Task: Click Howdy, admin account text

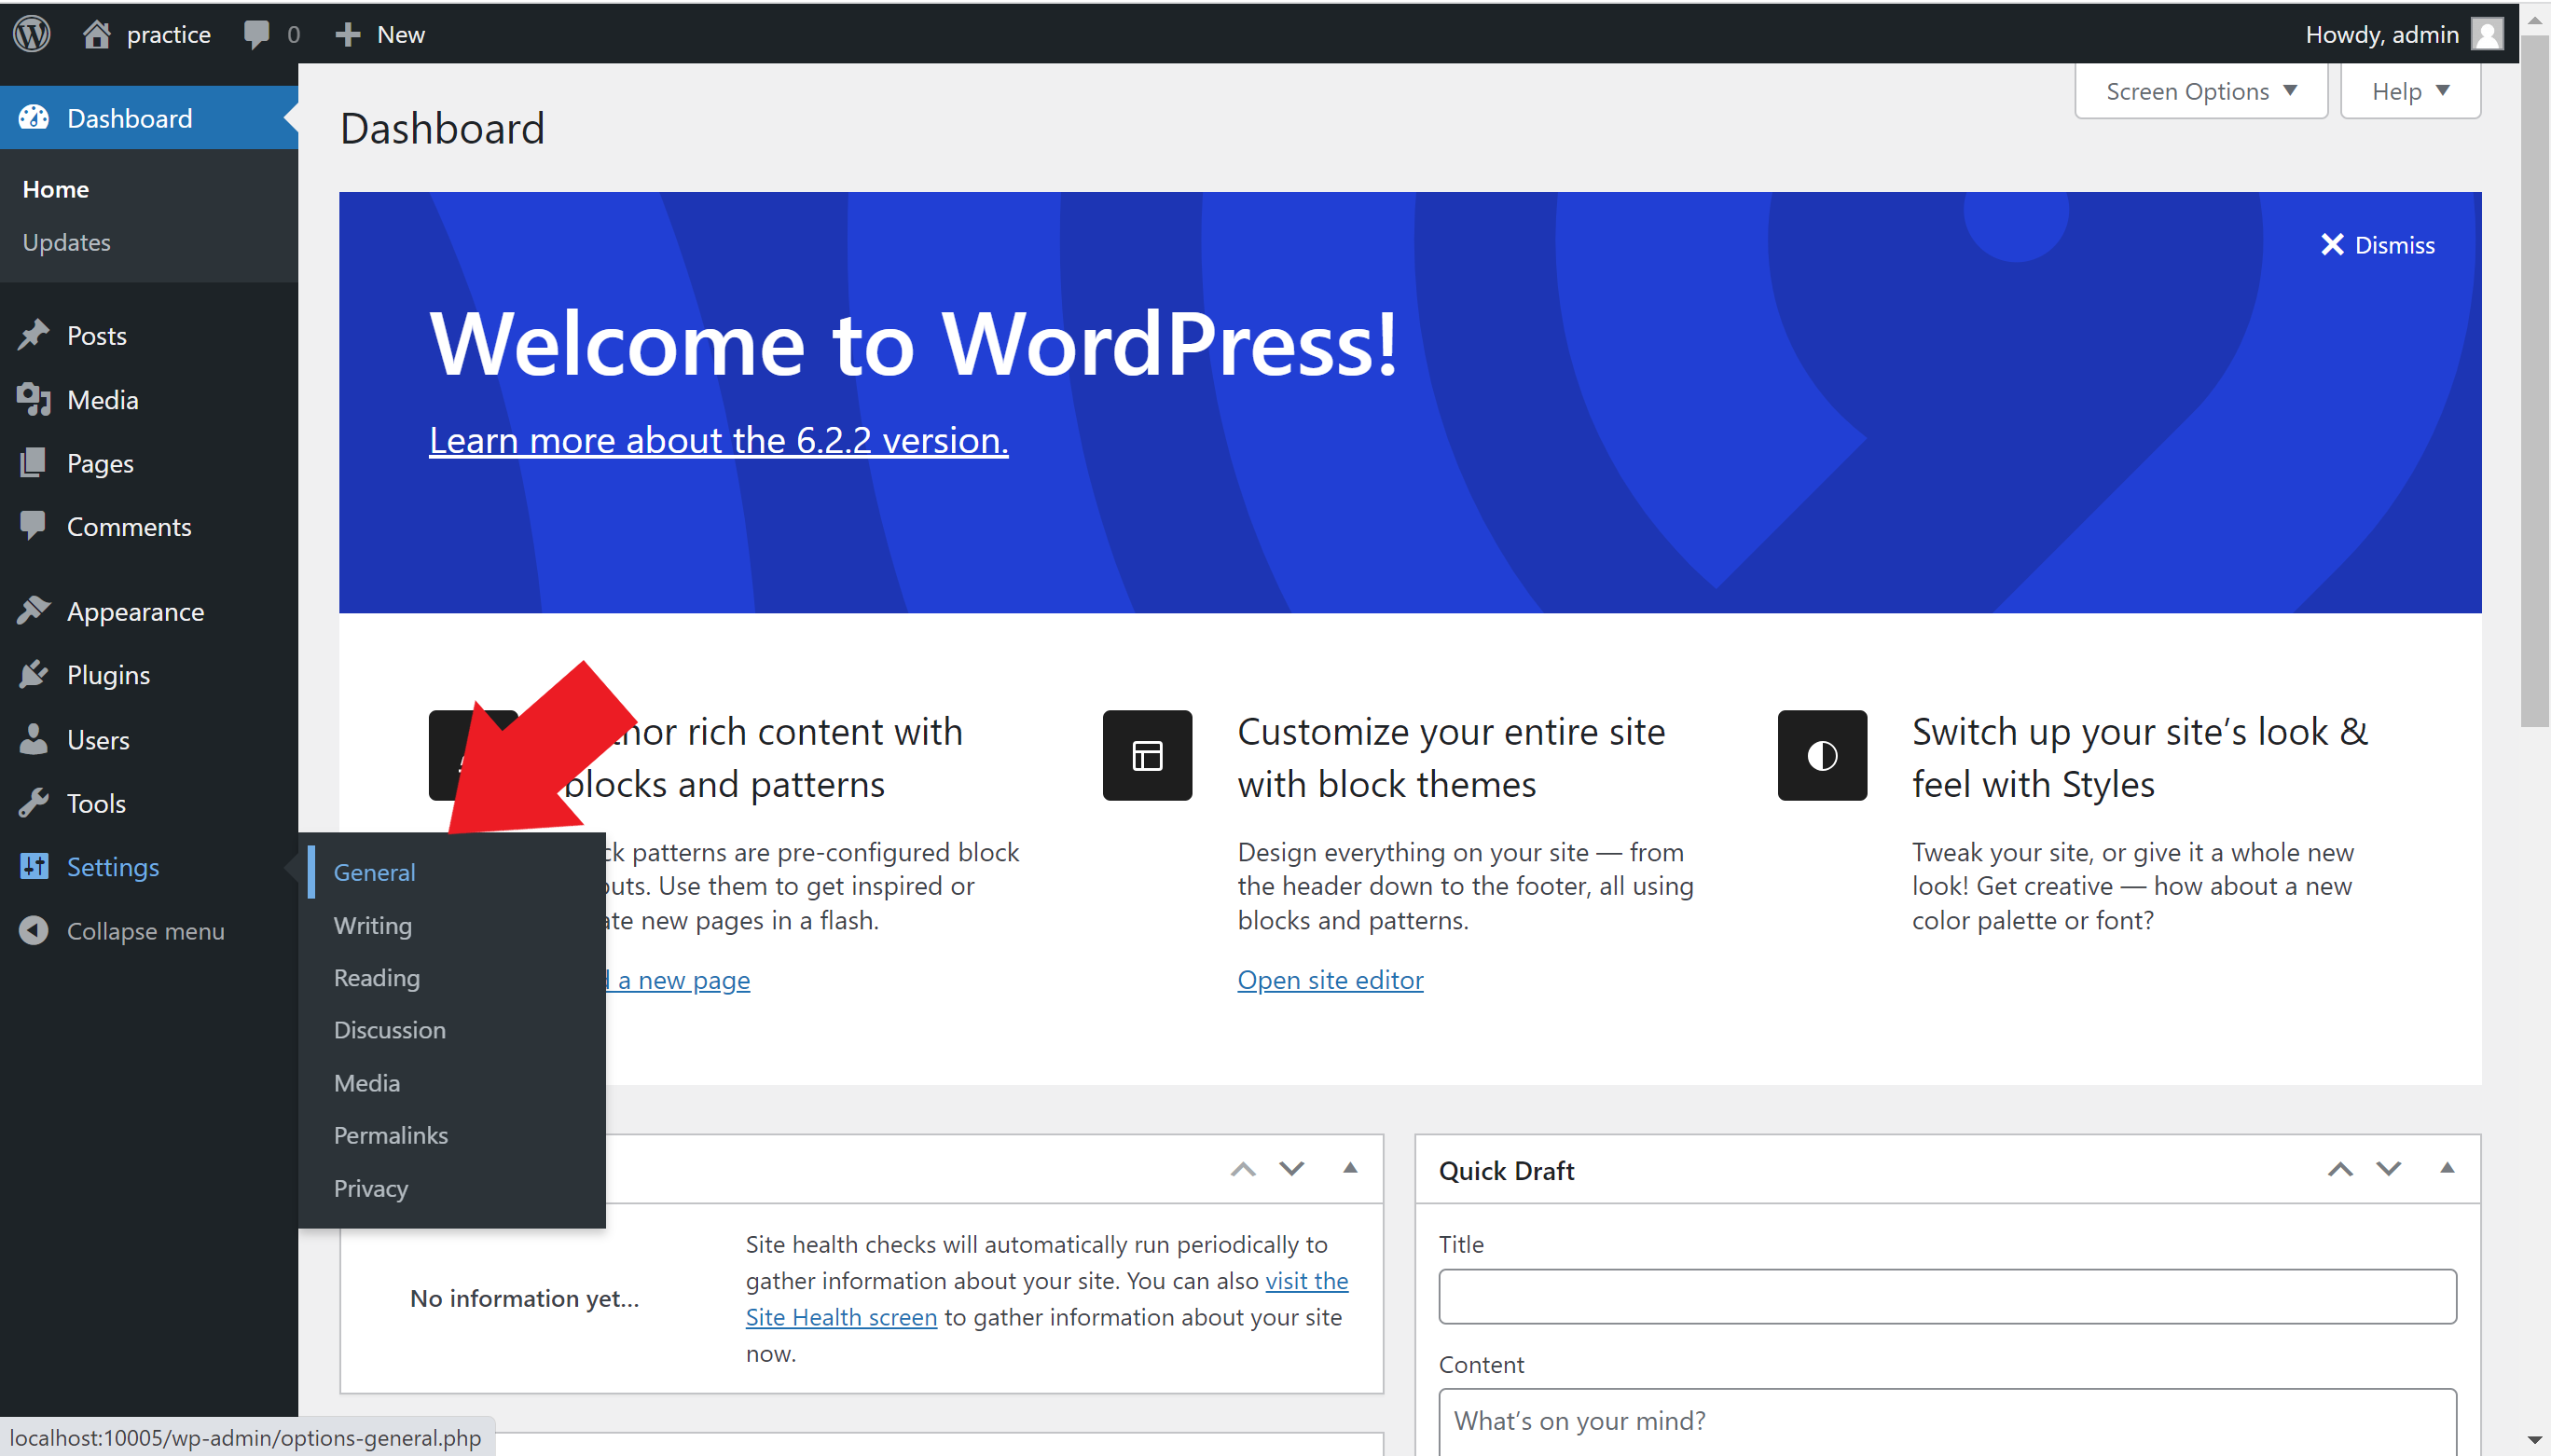Action: [2382, 34]
